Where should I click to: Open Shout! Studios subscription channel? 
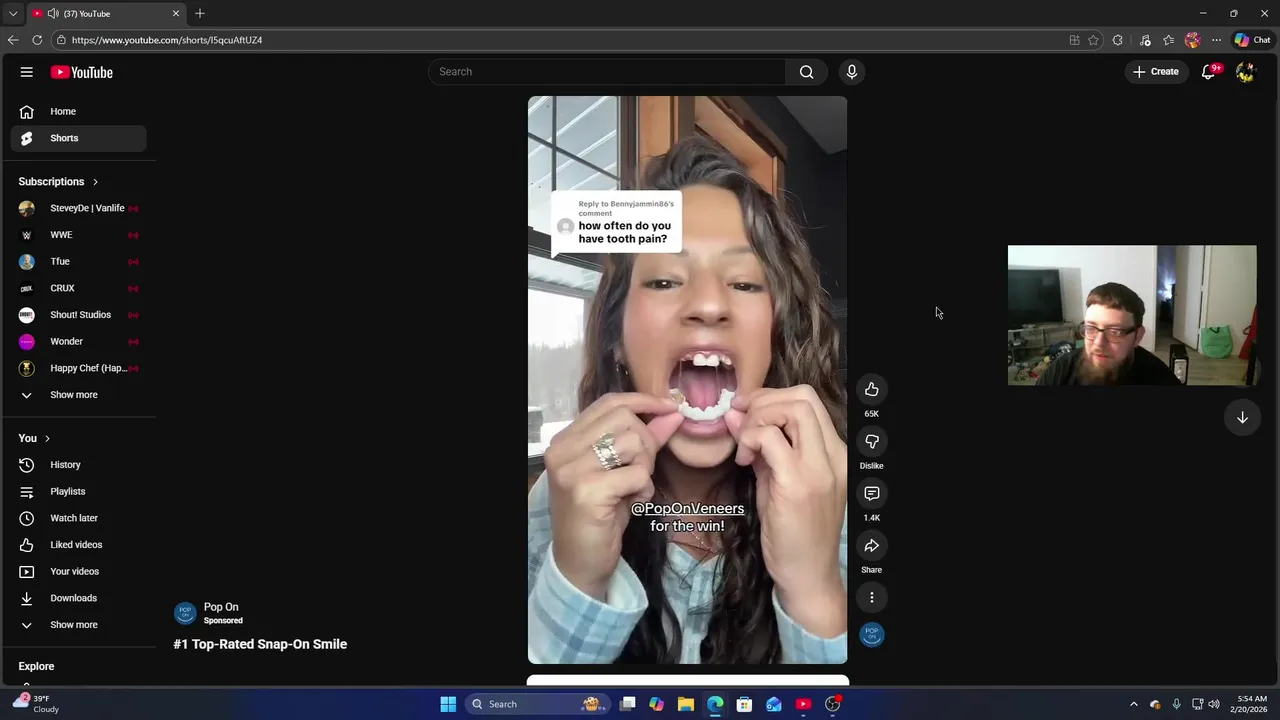point(79,315)
